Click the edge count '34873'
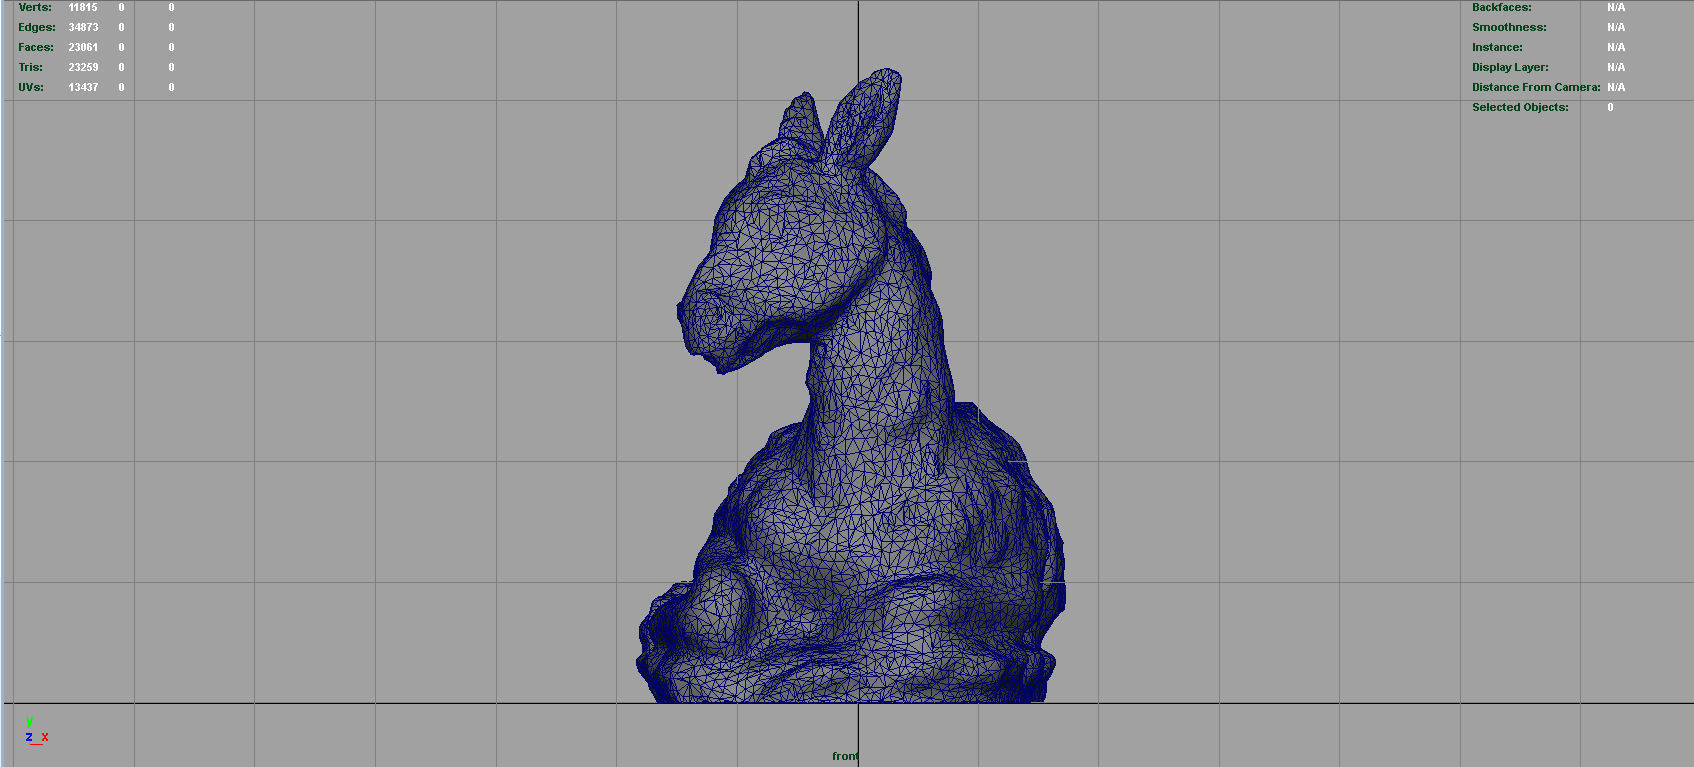The width and height of the screenshot is (1694, 767). click(83, 27)
